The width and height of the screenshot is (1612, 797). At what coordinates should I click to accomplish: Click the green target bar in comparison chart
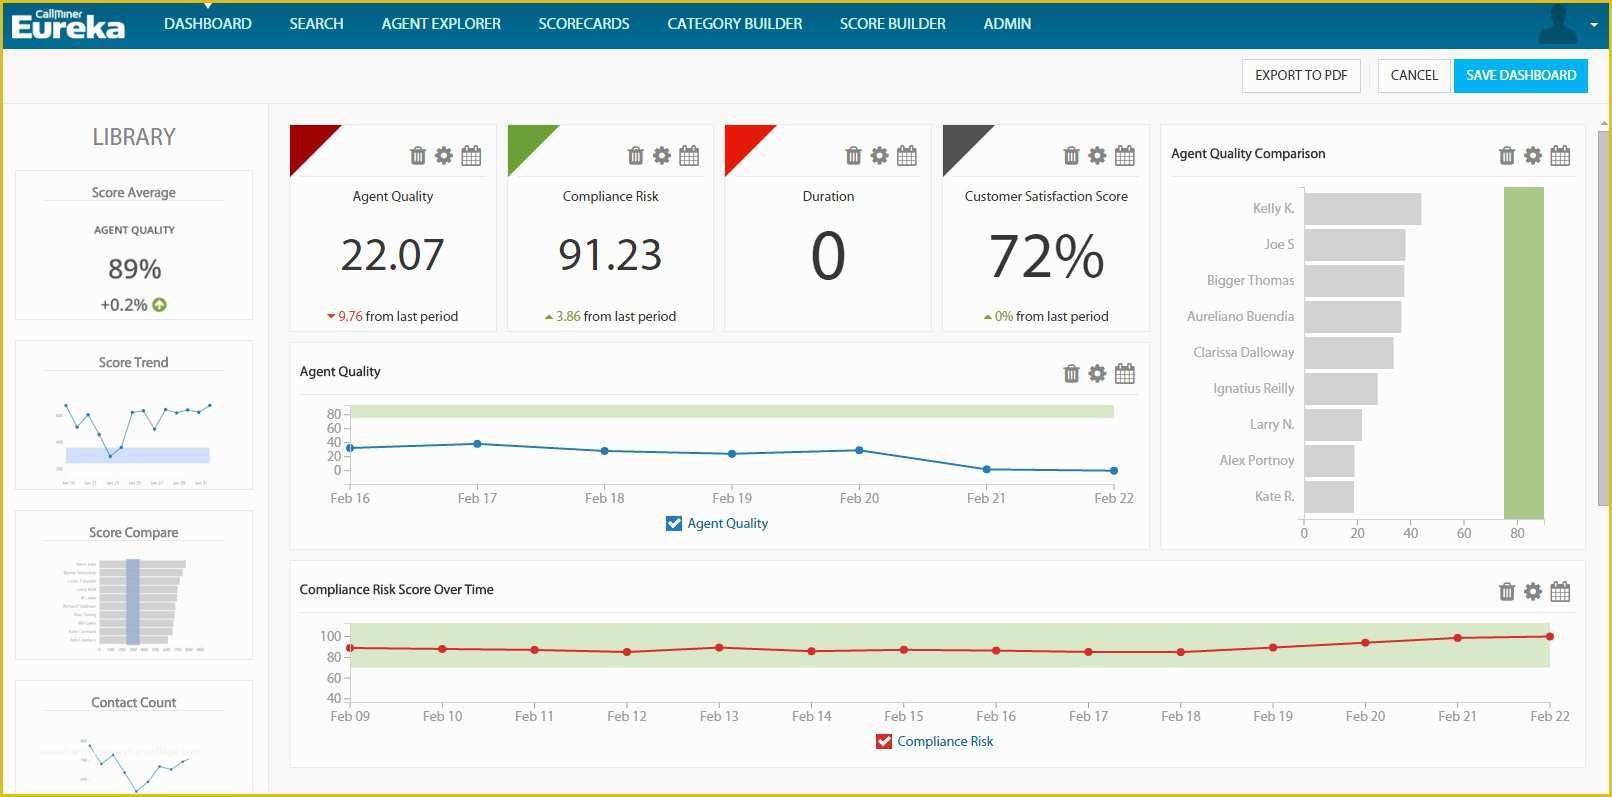tap(1524, 353)
